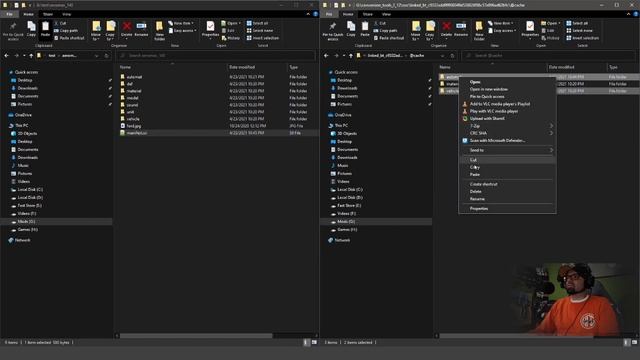Image resolution: width=640 pixels, height=360 pixels.
Task: Click the Up arrow in left window navigation bar
Action: point(31,56)
